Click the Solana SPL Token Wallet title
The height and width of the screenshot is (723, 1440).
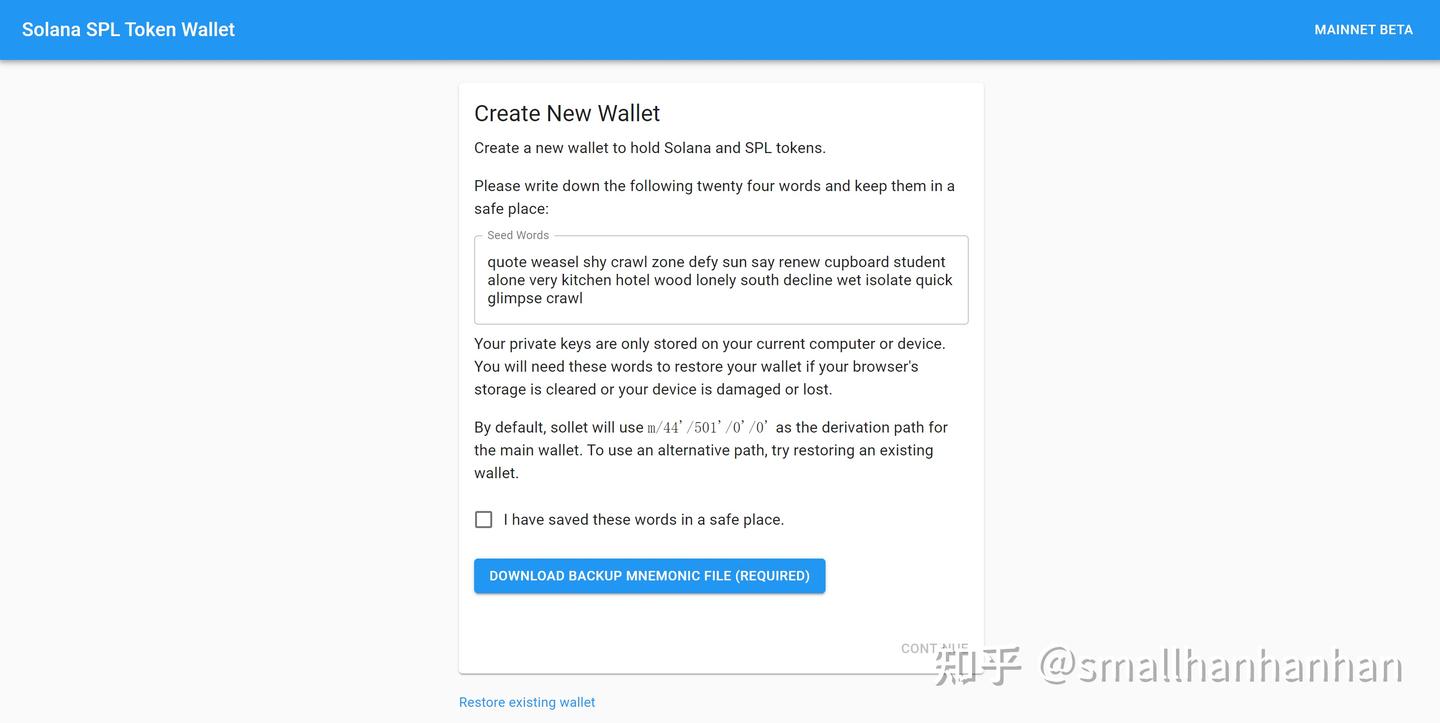(x=128, y=30)
